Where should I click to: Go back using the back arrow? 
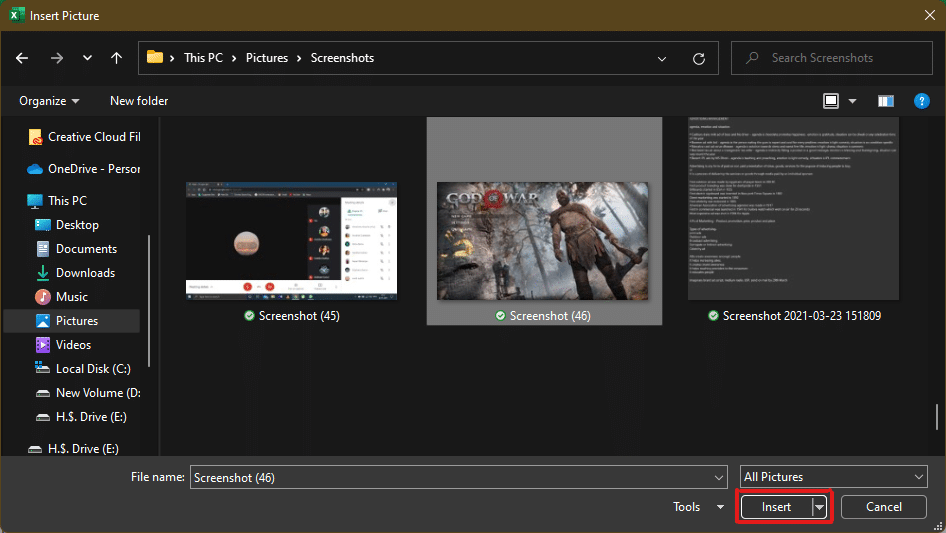[x=22, y=58]
